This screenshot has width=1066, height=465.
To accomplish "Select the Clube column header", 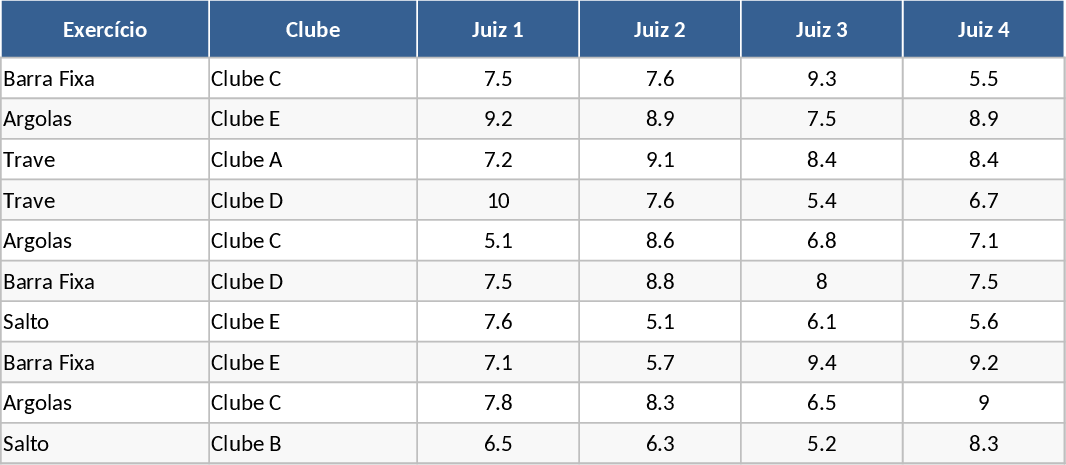I will [313, 30].
